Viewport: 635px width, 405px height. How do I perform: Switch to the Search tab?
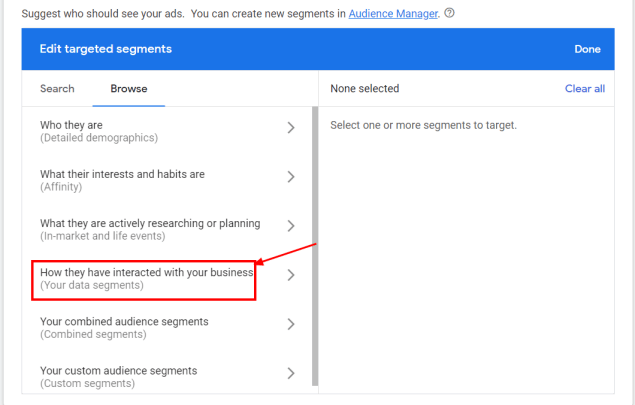pyautogui.click(x=57, y=88)
